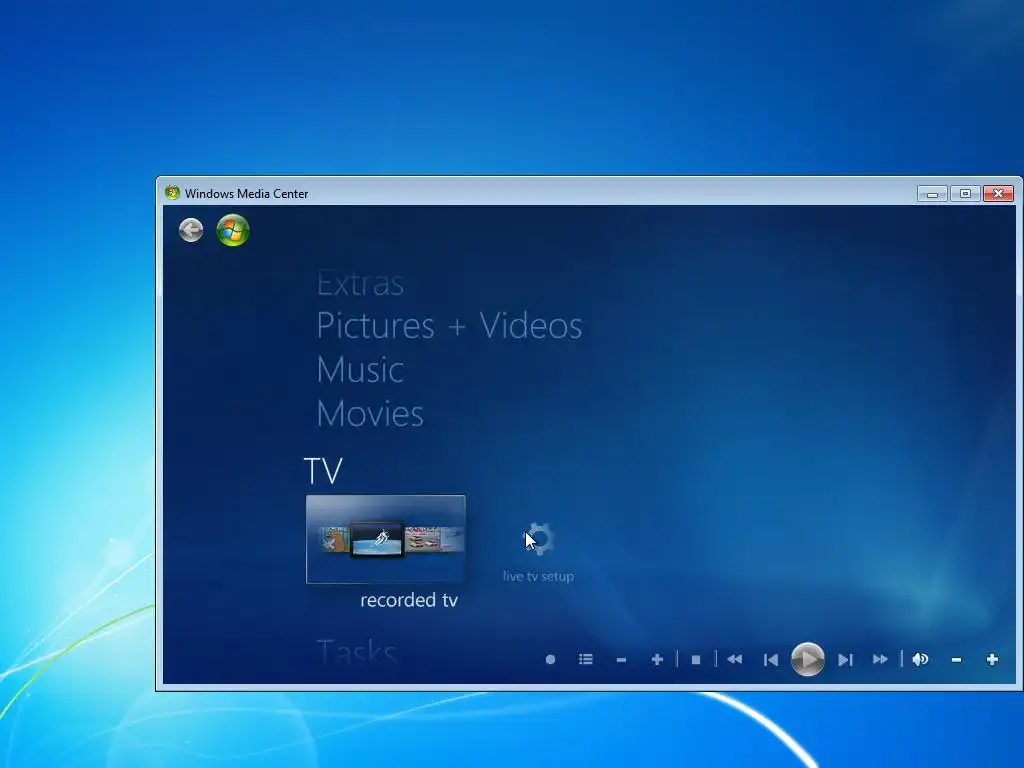1024x768 pixels.
Task: Click the 'live tv setup' label
Action: coord(538,577)
